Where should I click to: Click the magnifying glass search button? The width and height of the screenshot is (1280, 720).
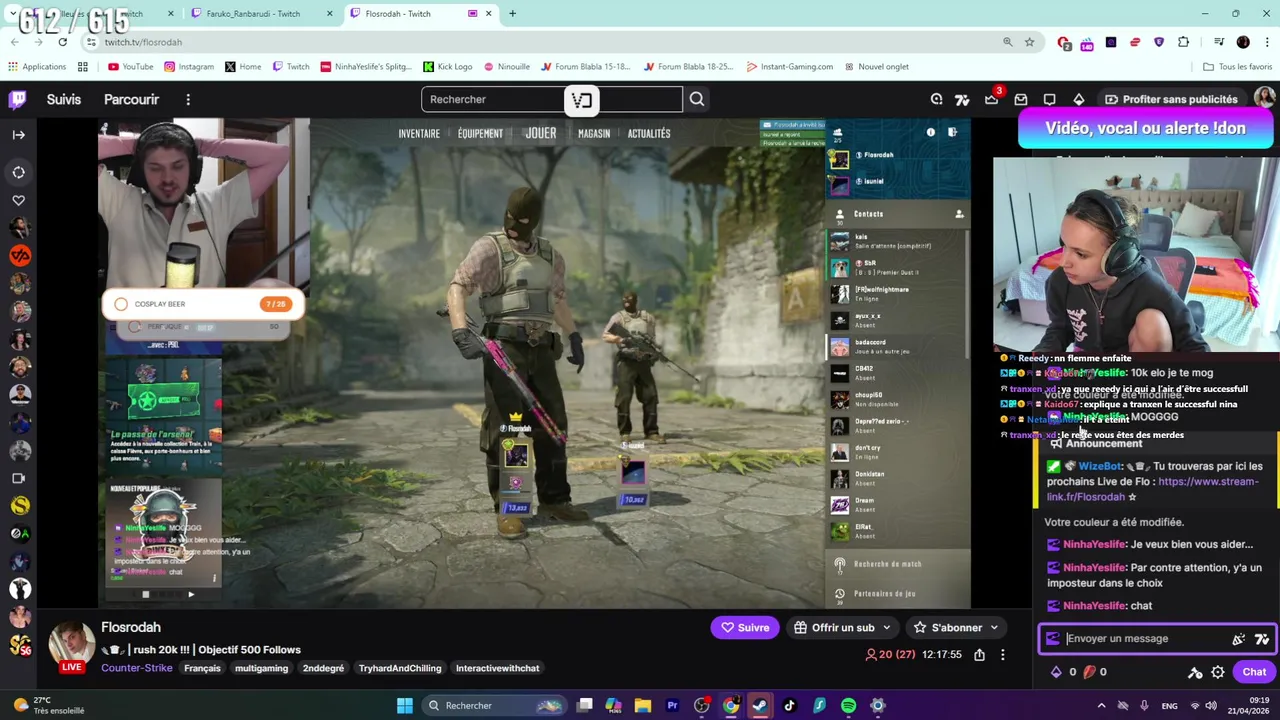[697, 99]
